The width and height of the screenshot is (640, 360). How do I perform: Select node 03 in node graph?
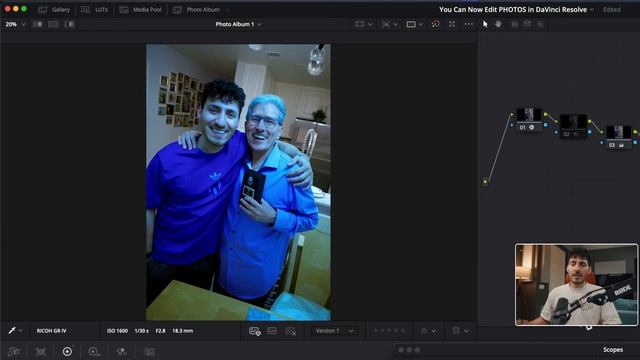(x=619, y=137)
